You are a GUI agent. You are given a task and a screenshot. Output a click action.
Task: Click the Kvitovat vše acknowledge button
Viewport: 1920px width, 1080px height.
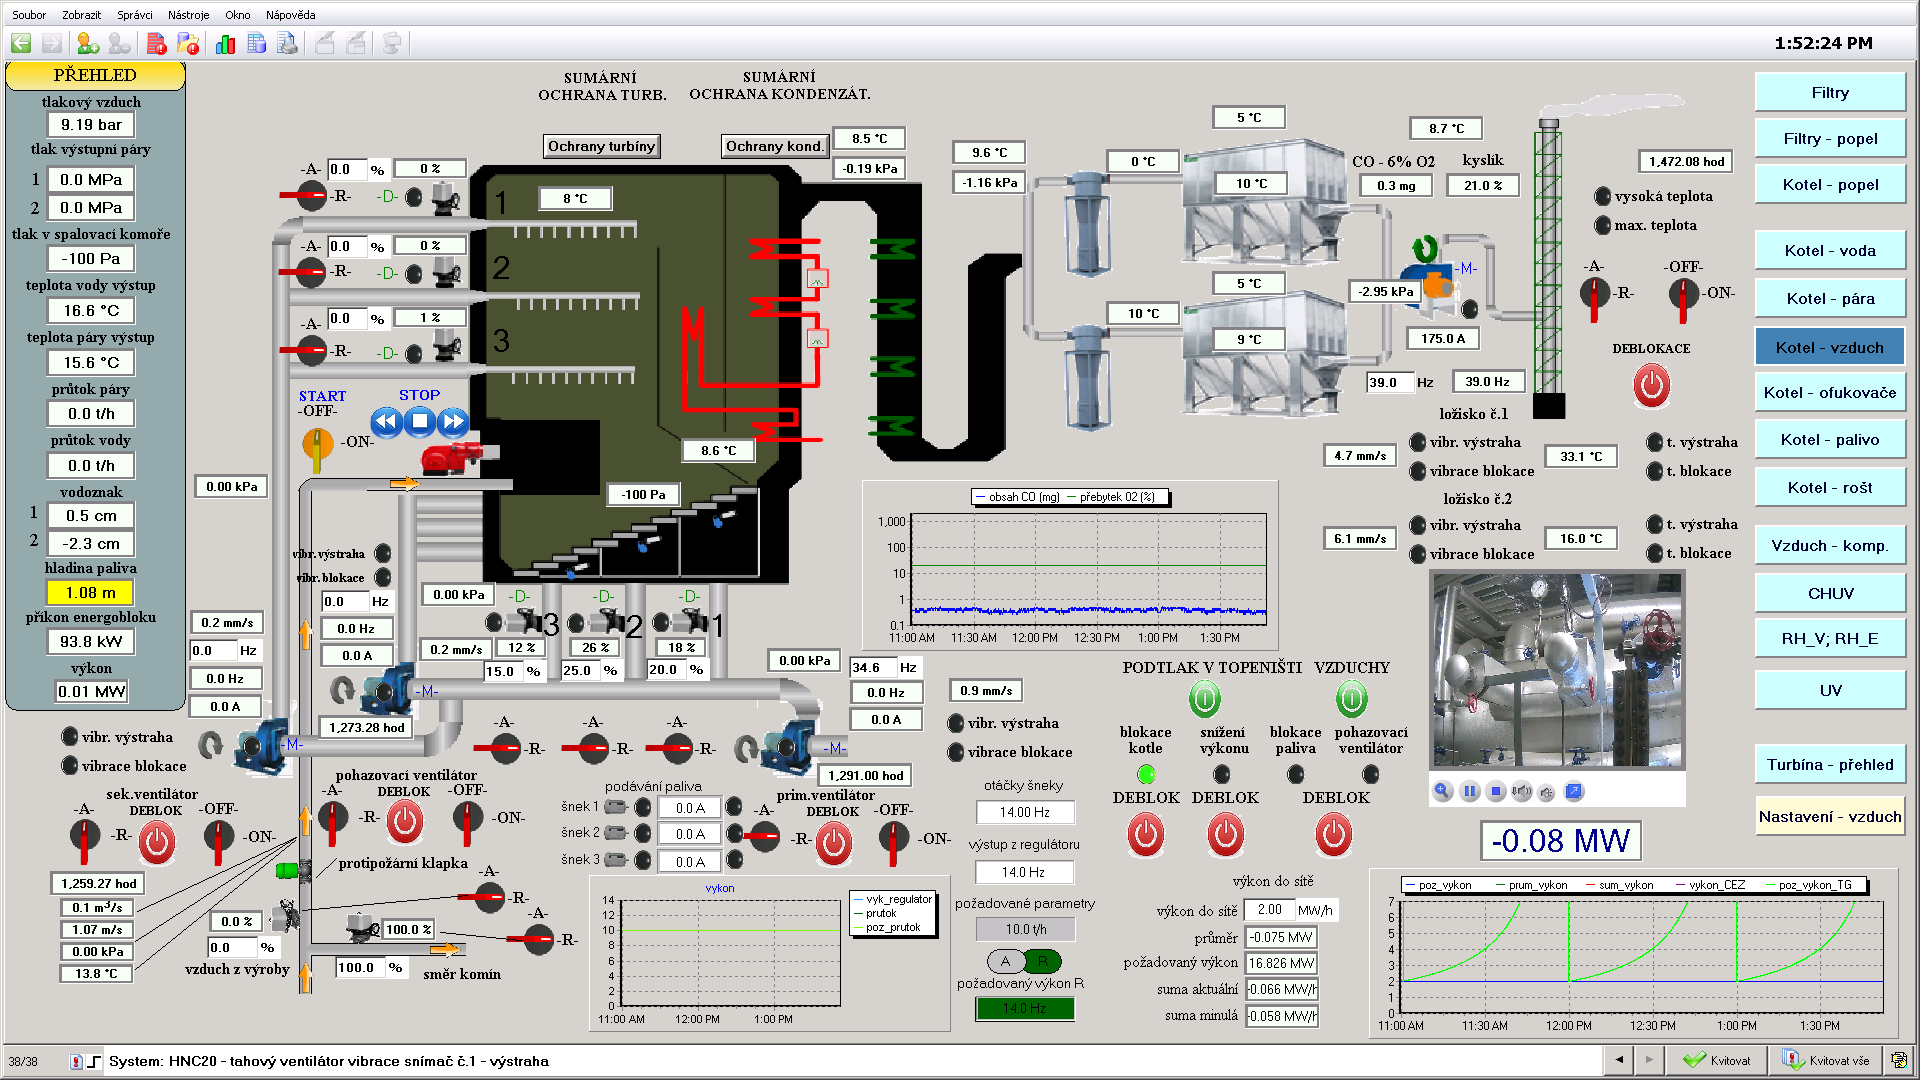[1827, 1060]
